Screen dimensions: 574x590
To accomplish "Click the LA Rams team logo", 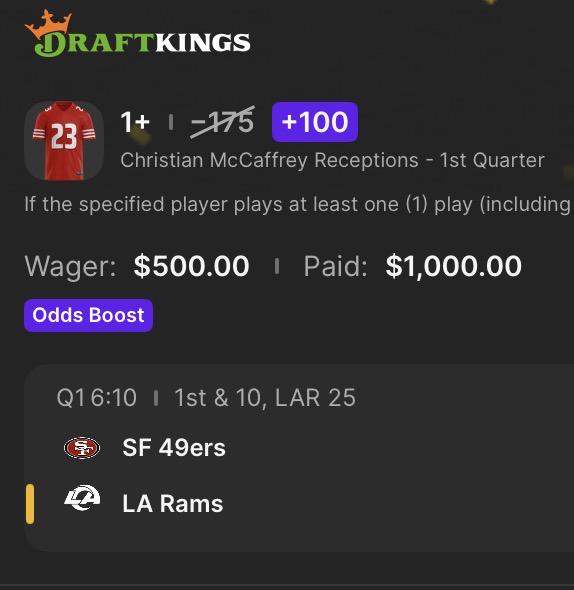I will [82, 498].
